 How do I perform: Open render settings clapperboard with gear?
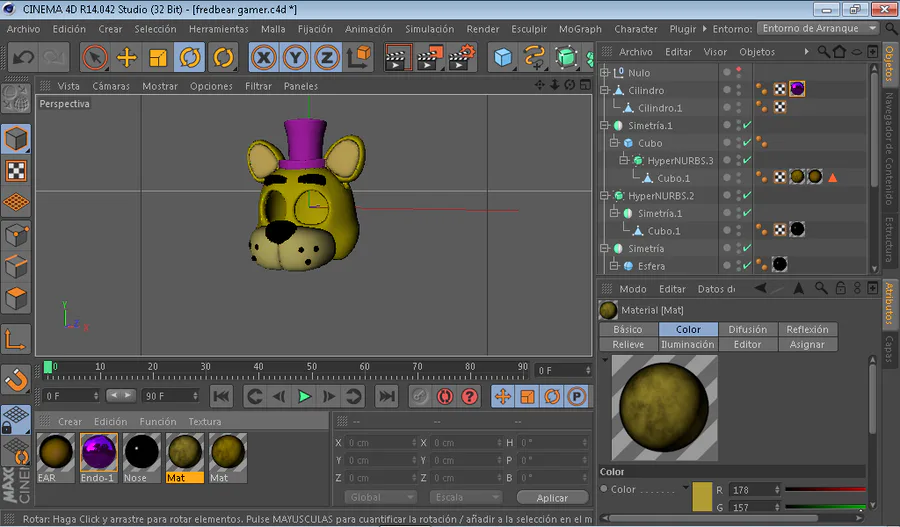462,57
